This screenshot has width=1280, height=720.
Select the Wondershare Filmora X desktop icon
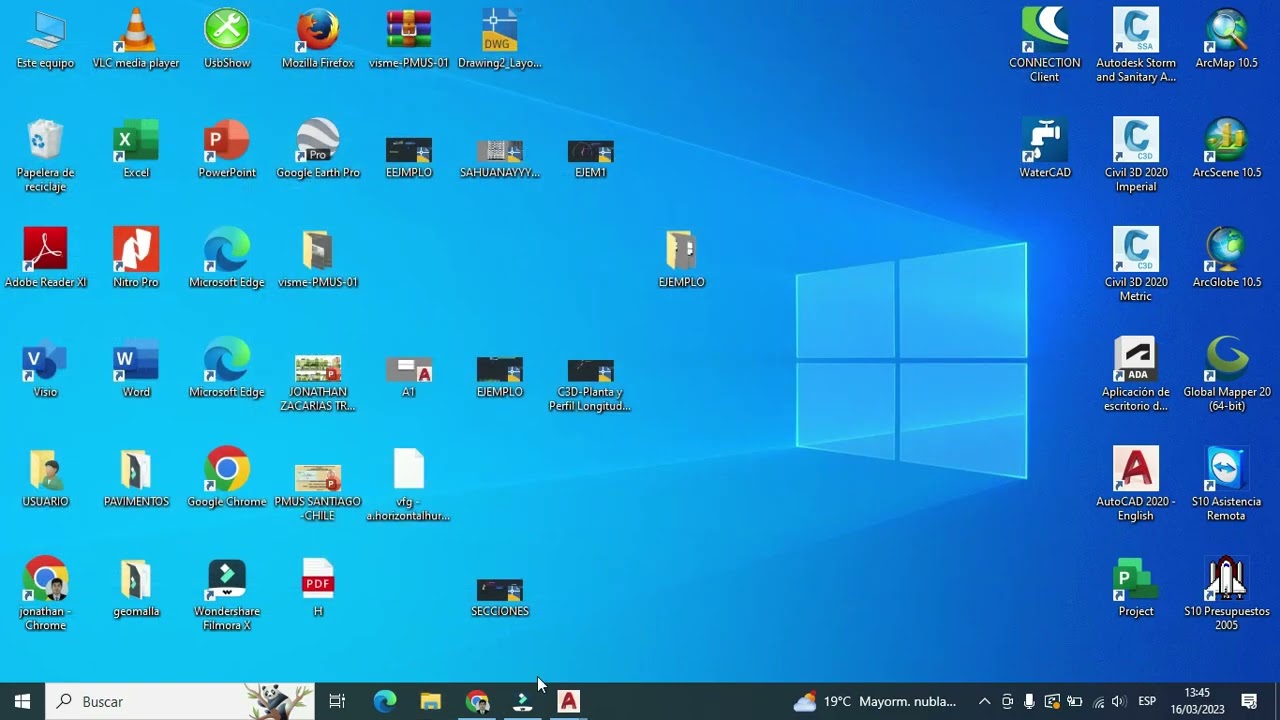227,595
